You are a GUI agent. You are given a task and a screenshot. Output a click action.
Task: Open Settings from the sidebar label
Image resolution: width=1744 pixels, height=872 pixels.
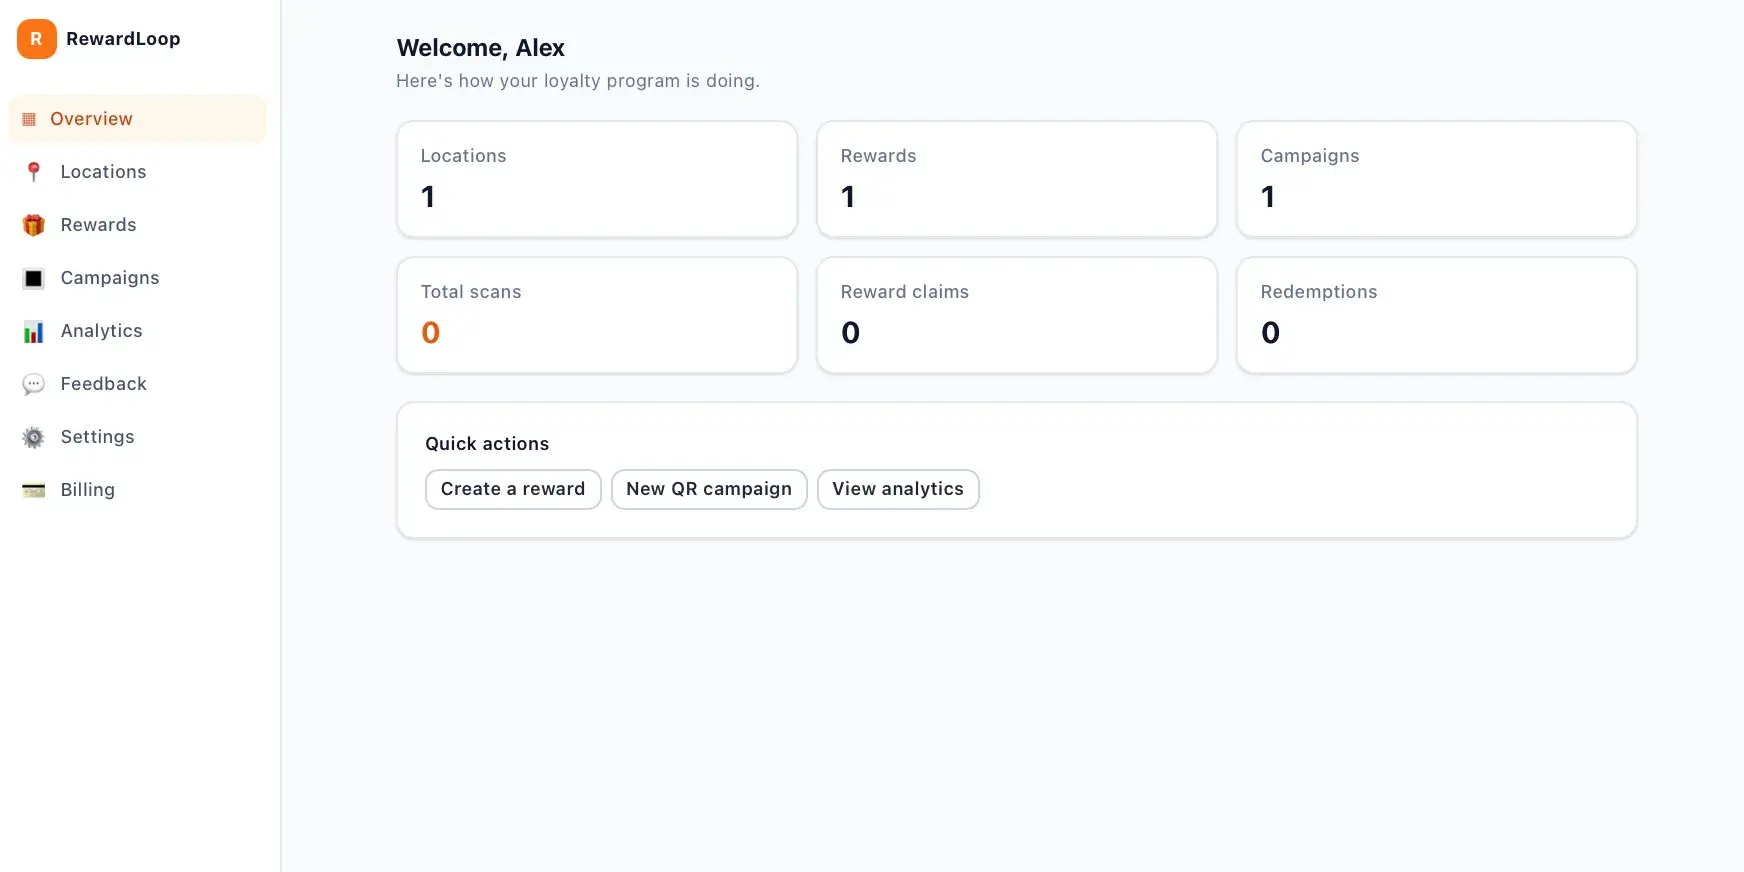[97, 437]
